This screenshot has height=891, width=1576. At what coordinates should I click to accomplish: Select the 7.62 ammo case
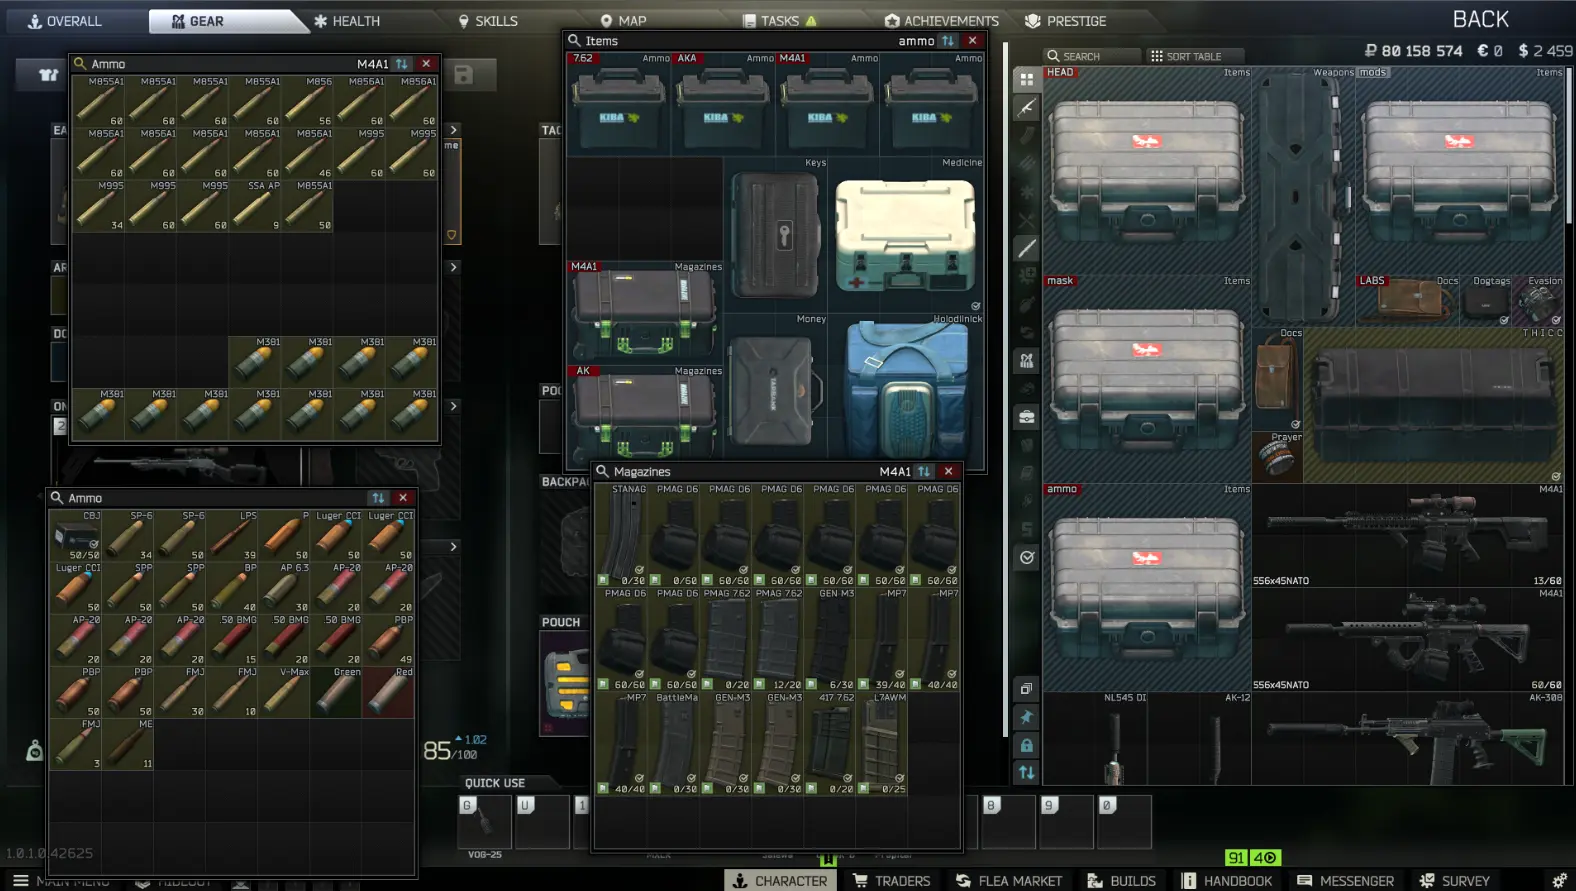point(619,104)
